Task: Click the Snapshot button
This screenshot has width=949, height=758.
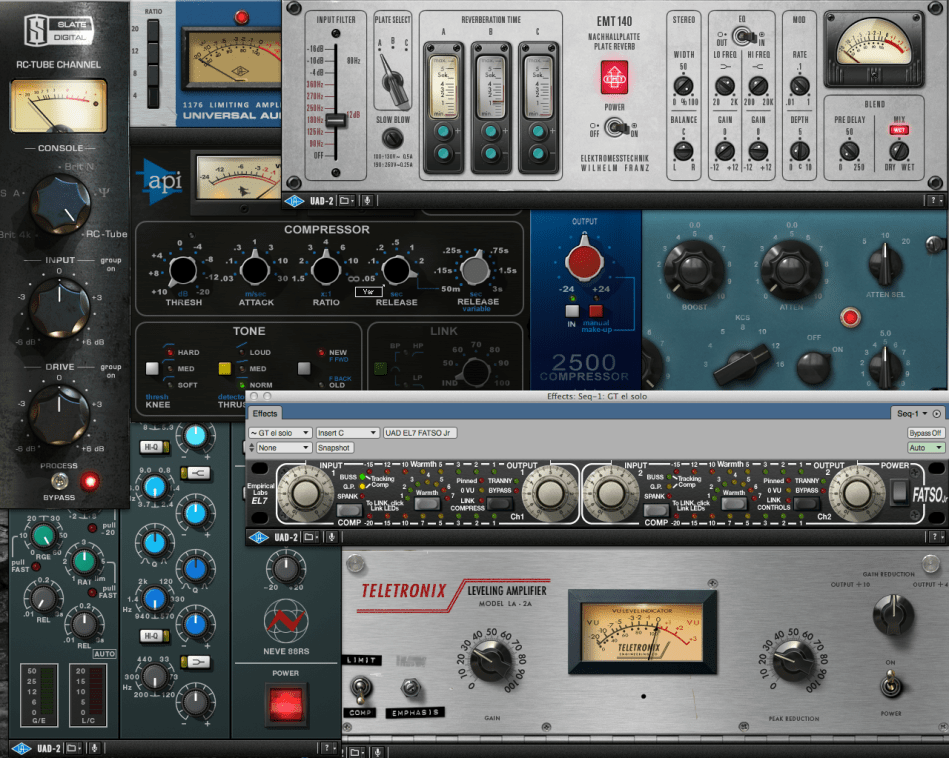Action: click(333, 448)
